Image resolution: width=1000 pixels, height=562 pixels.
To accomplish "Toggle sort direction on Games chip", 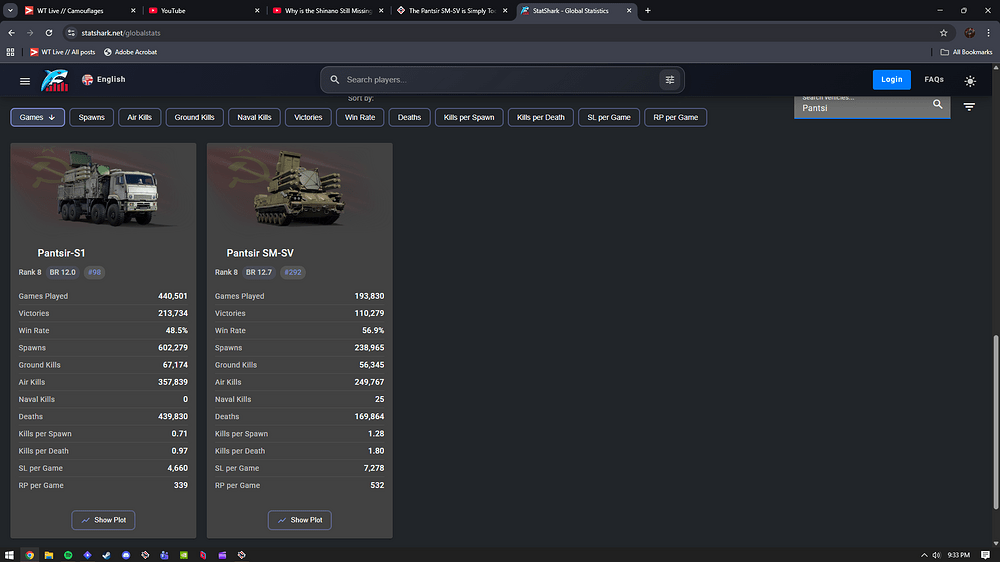I will 38,117.
